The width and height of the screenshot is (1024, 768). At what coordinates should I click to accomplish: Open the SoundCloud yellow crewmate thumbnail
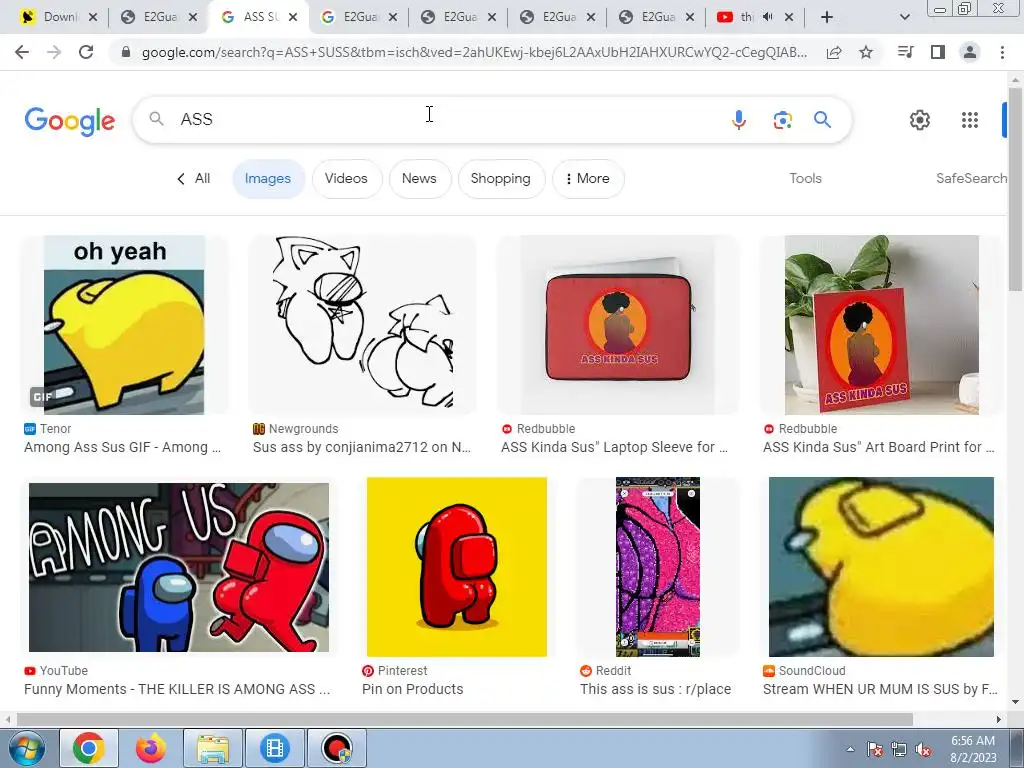(881, 567)
